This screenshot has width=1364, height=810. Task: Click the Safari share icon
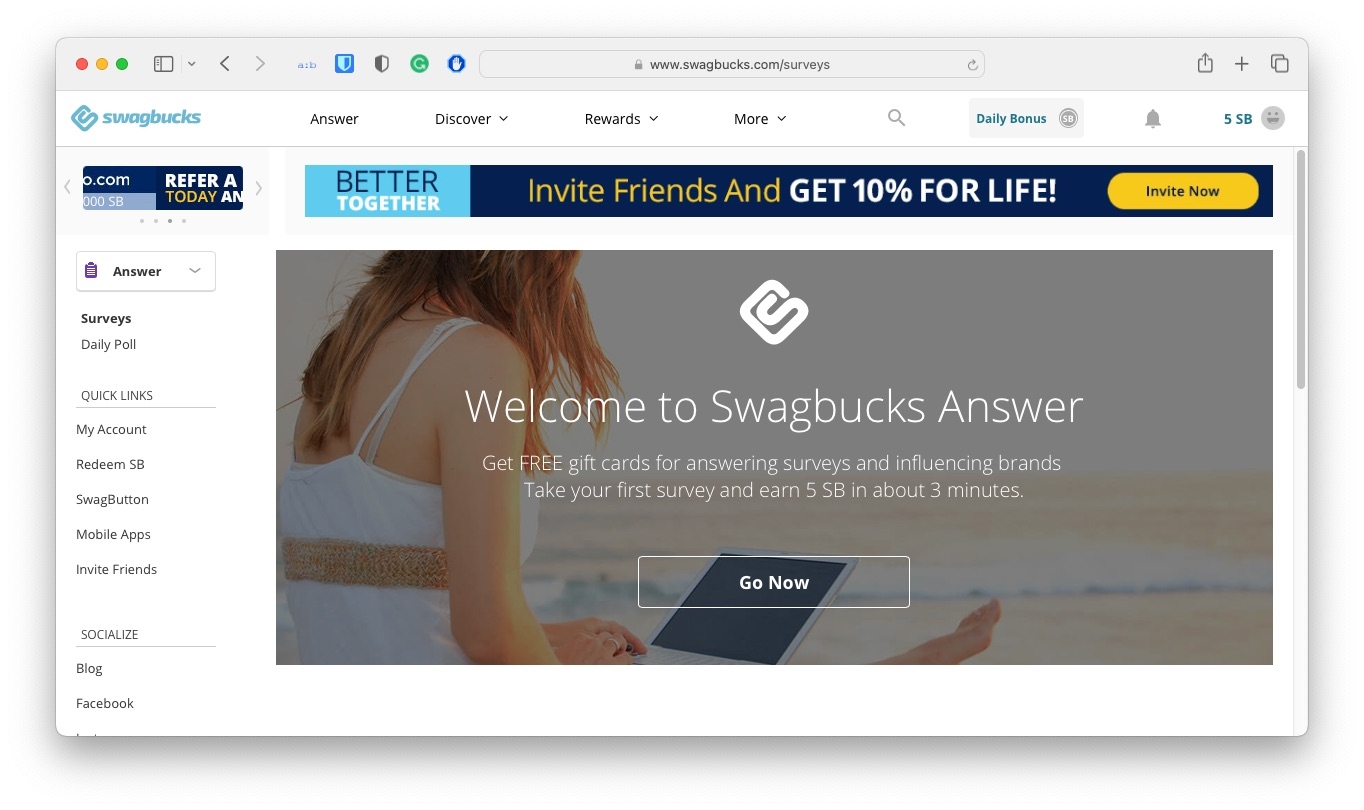(x=1205, y=63)
